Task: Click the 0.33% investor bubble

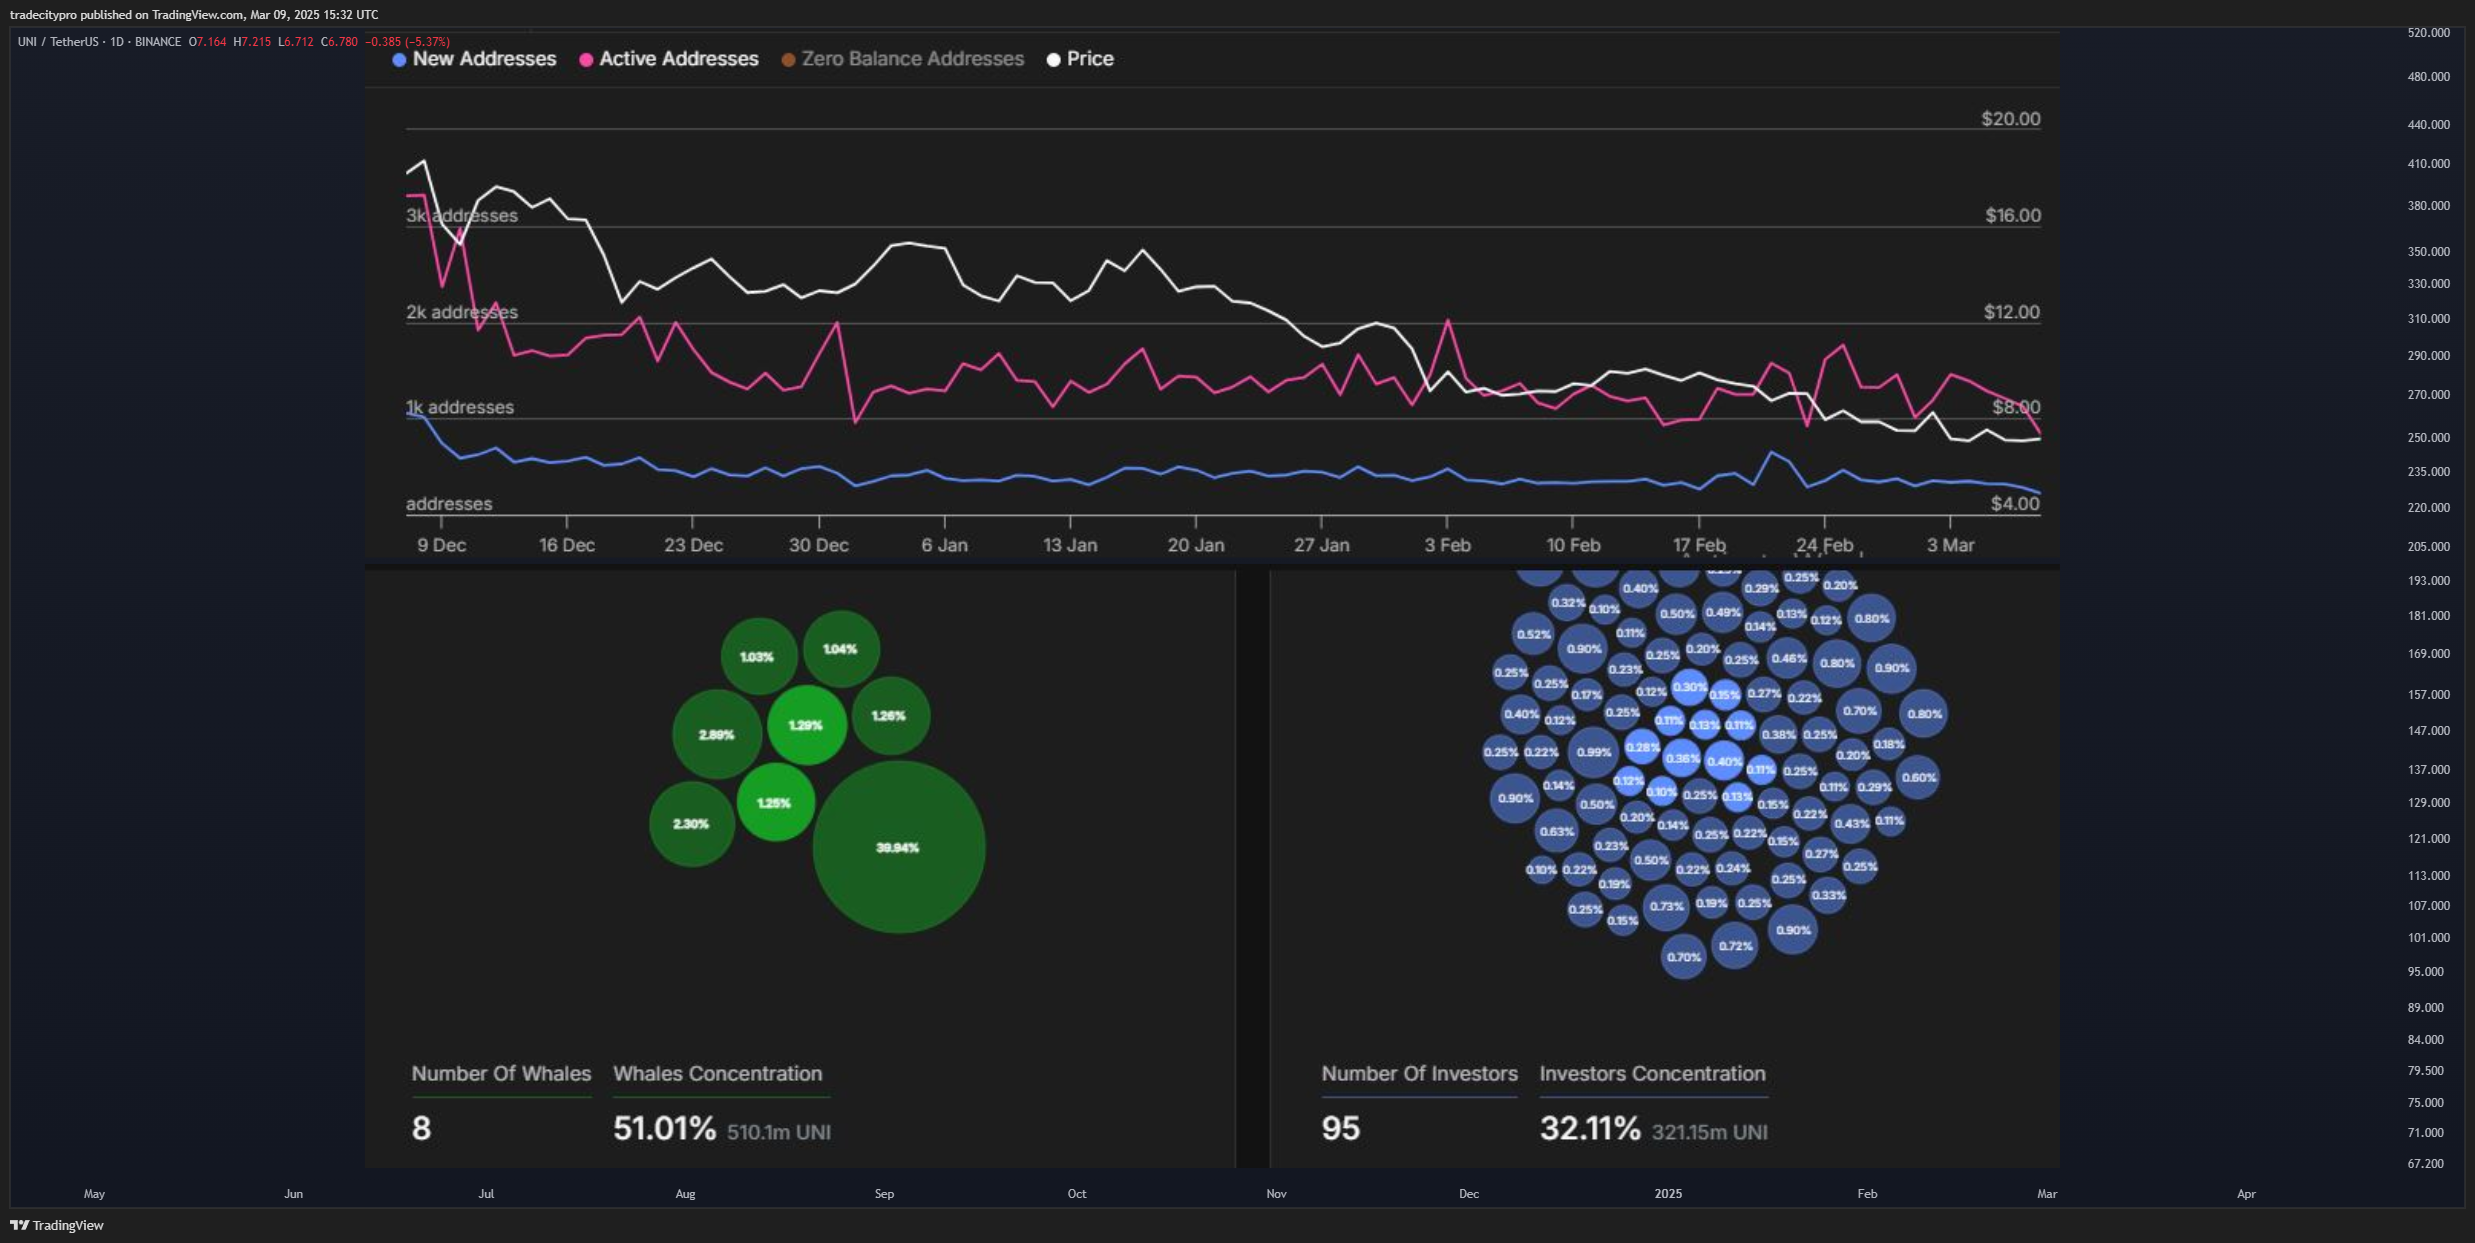Action: click(x=1828, y=896)
